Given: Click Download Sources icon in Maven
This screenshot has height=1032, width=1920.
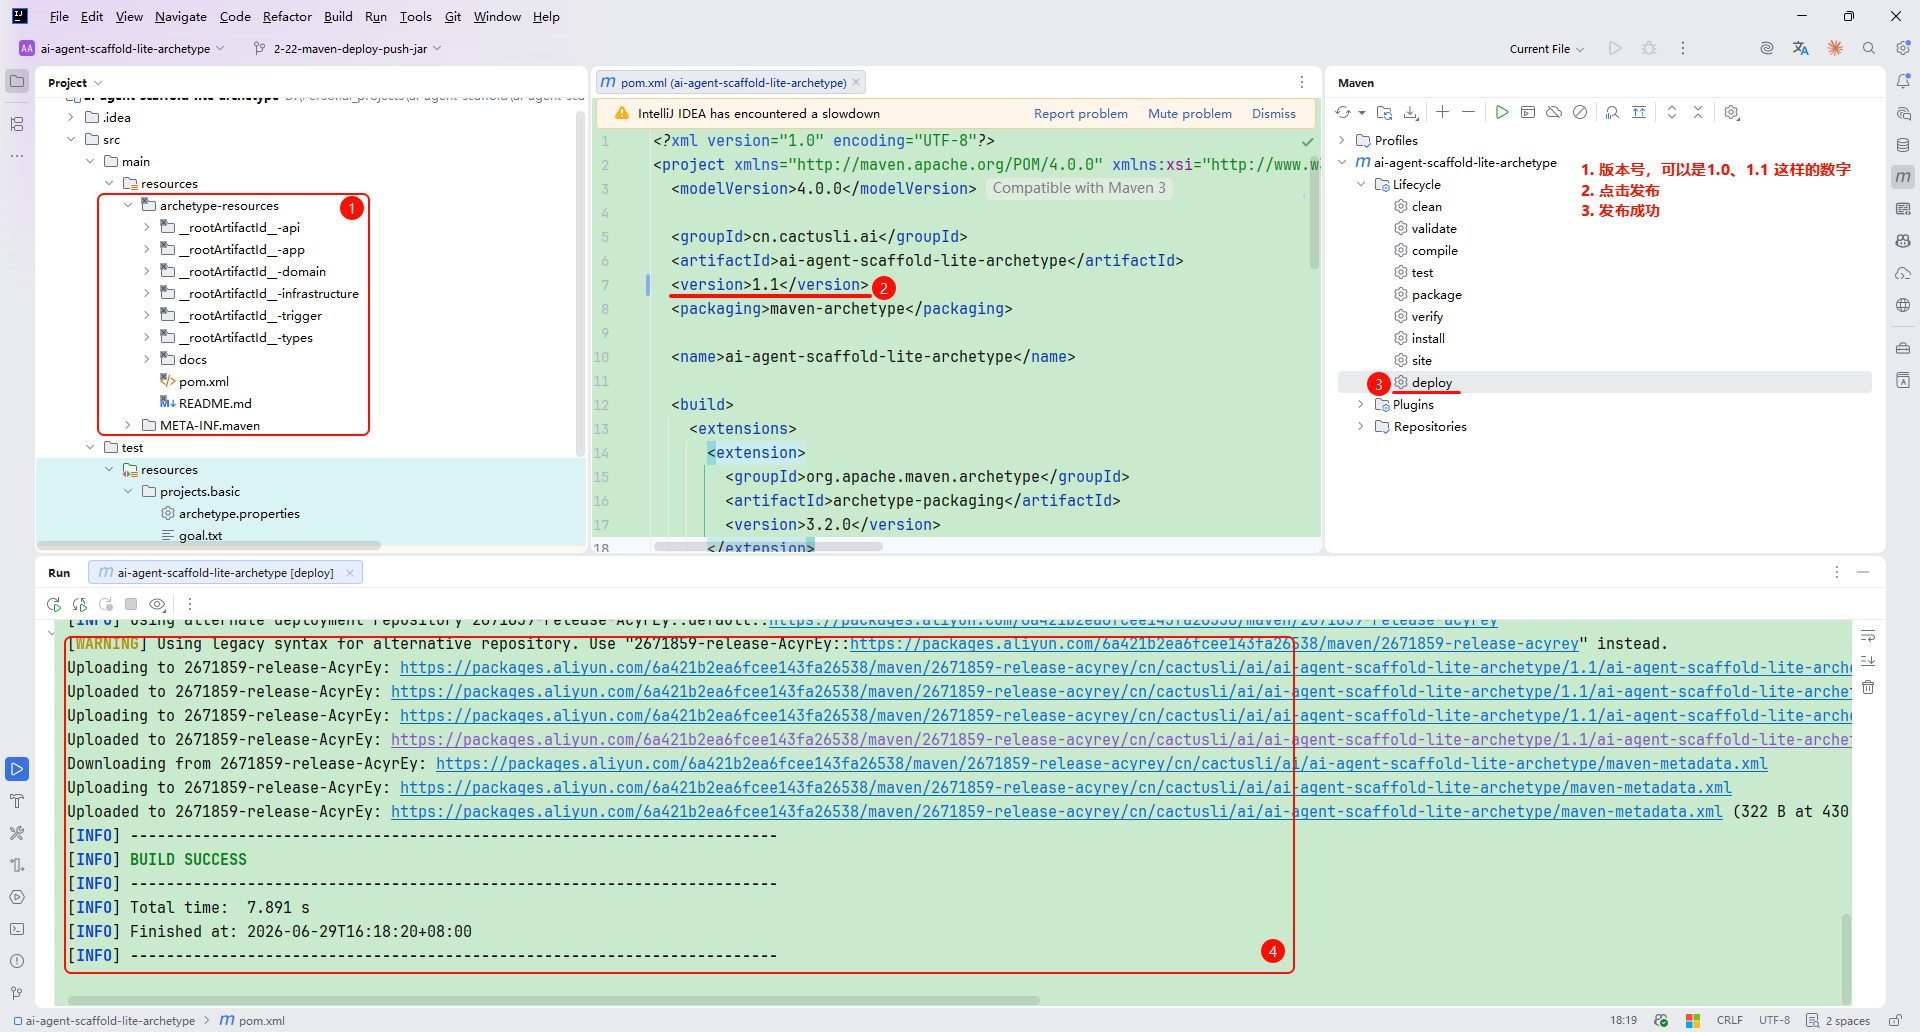Looking at the screenshot, I should click(x=1411, y=113).
